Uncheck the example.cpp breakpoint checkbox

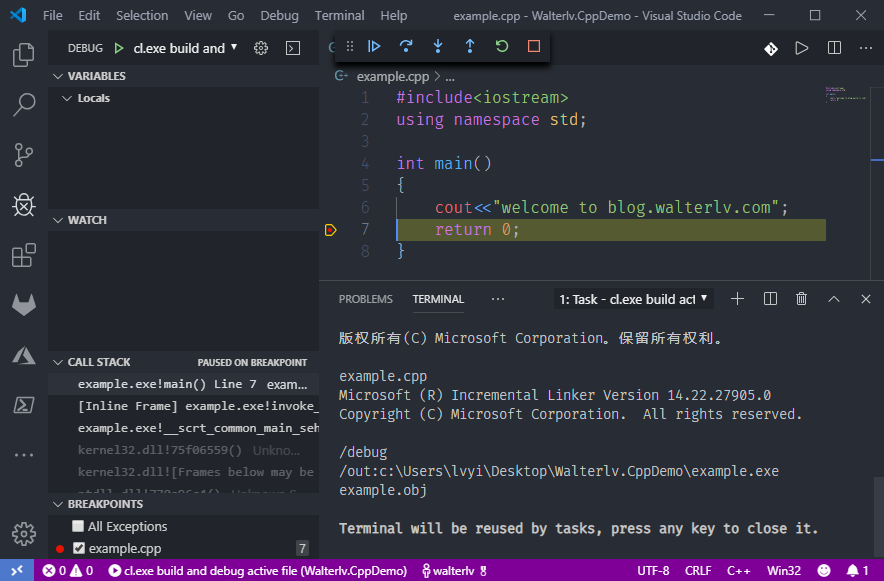pos(79,549)
